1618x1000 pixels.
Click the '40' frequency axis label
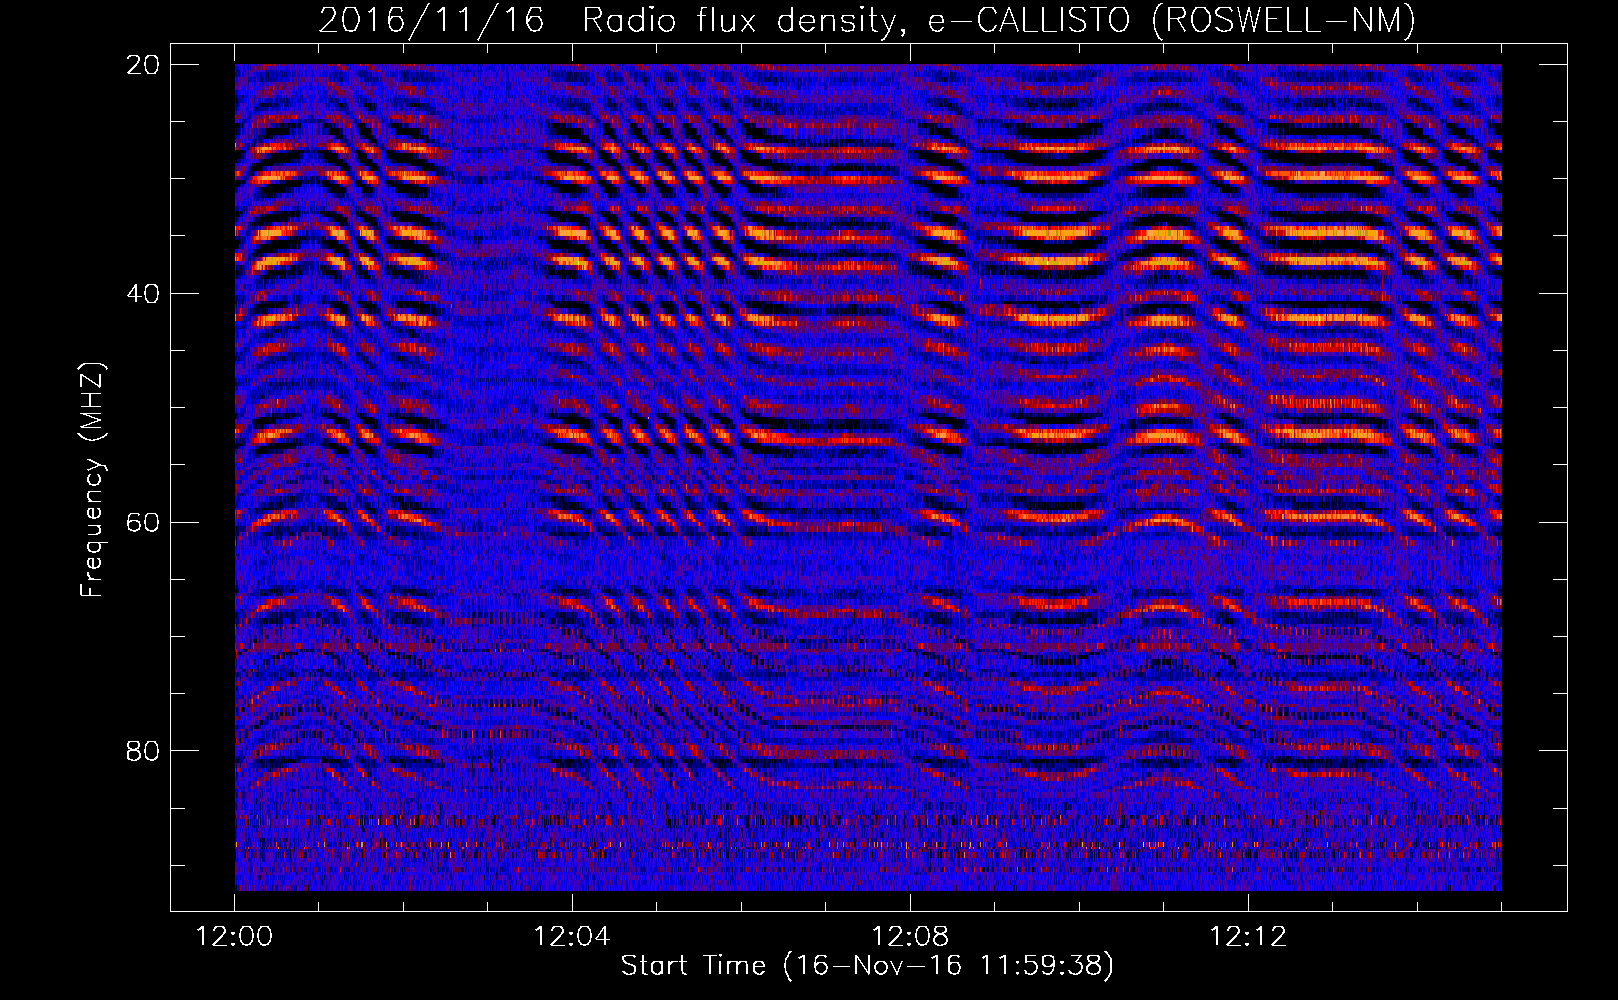tap(144, 294)
